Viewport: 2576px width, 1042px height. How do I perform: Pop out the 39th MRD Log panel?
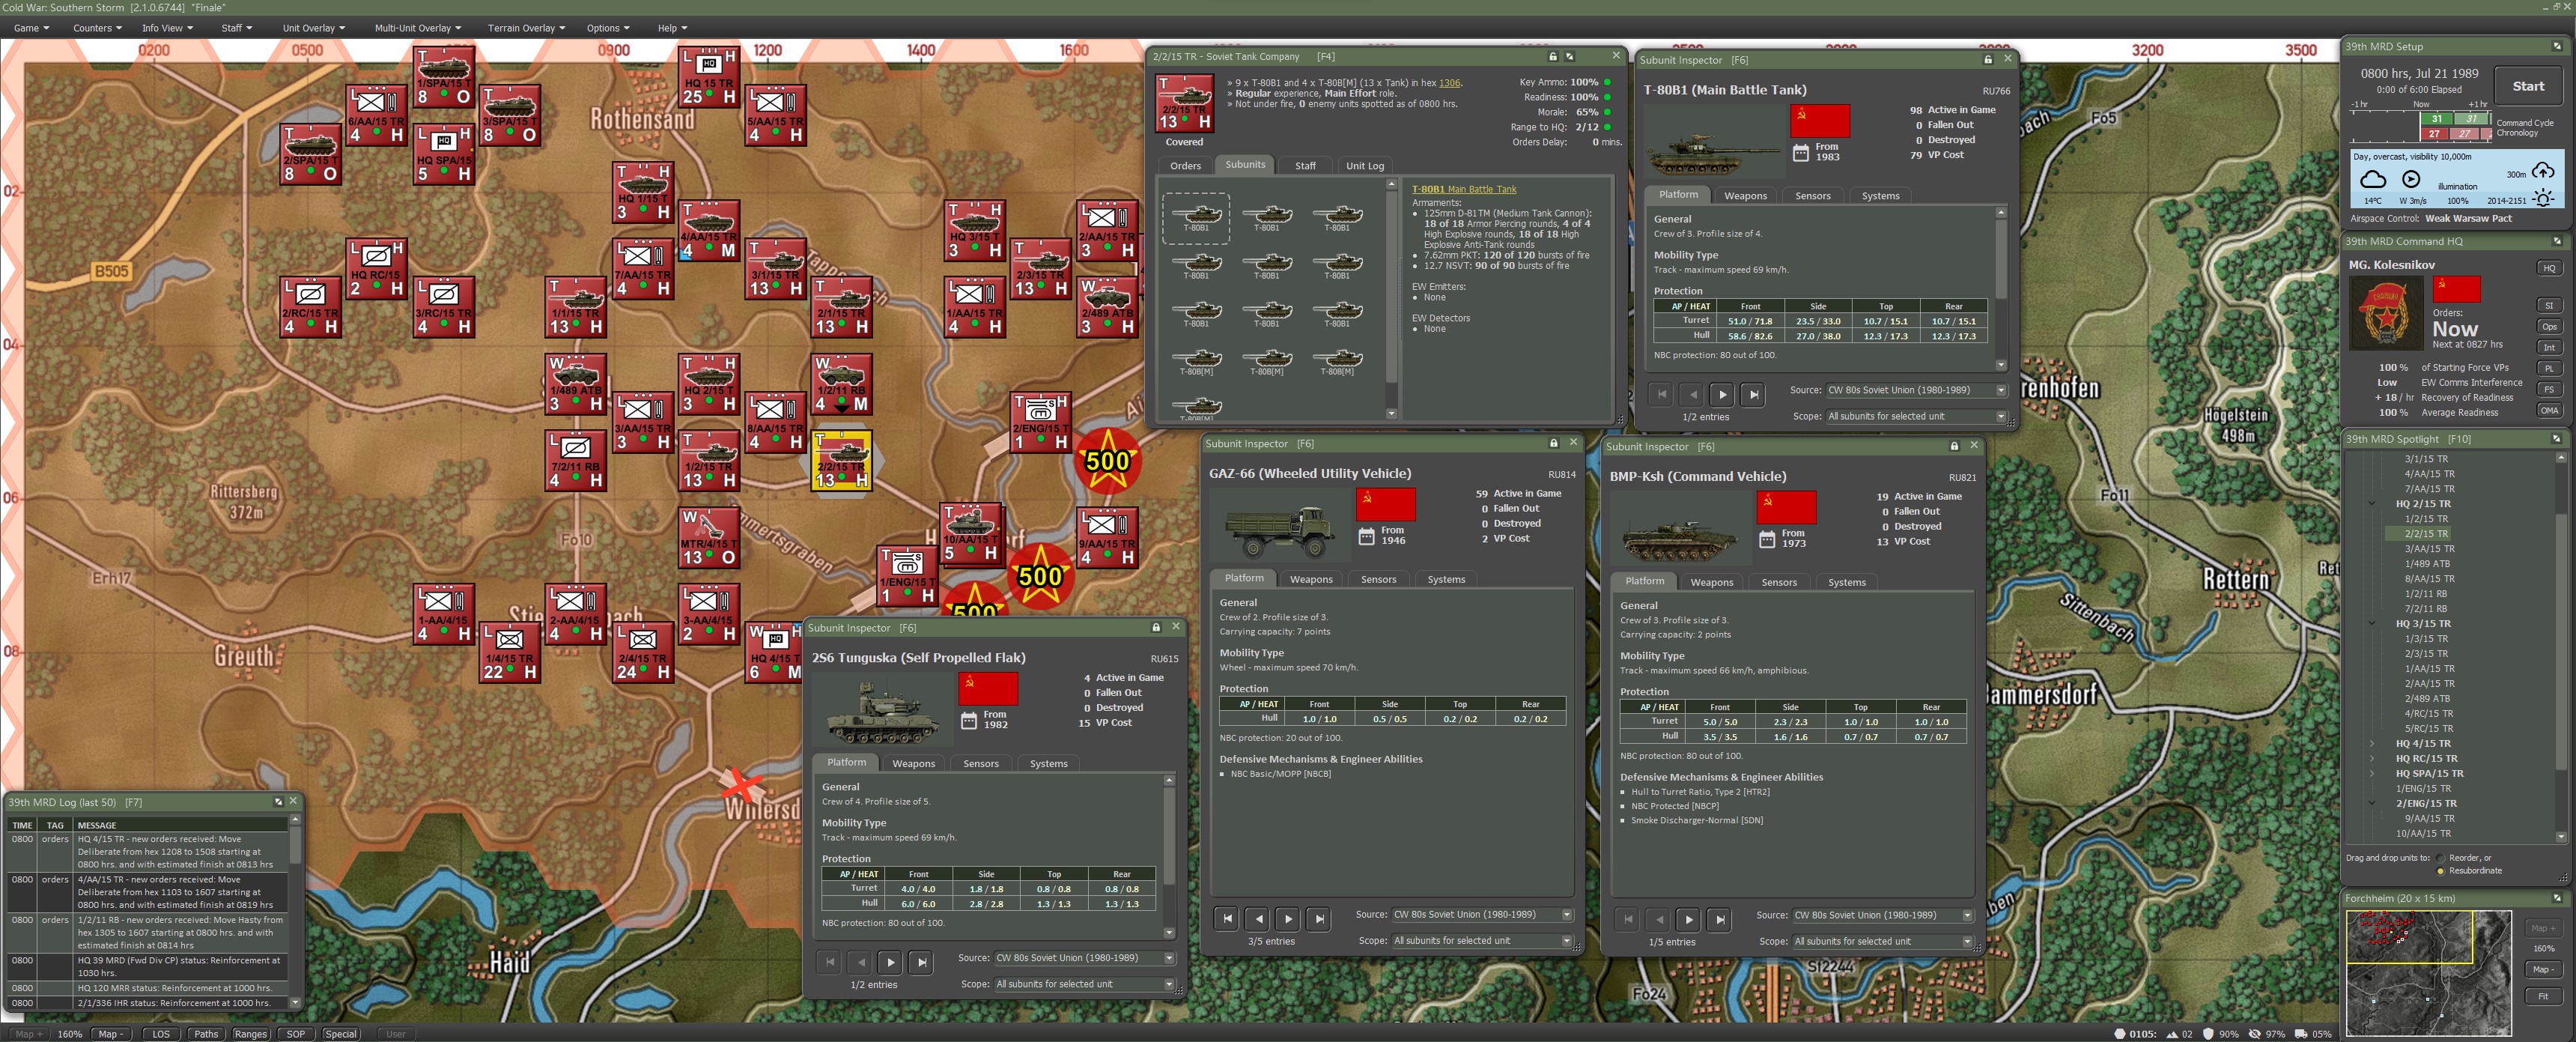click(x=278, y=801)
